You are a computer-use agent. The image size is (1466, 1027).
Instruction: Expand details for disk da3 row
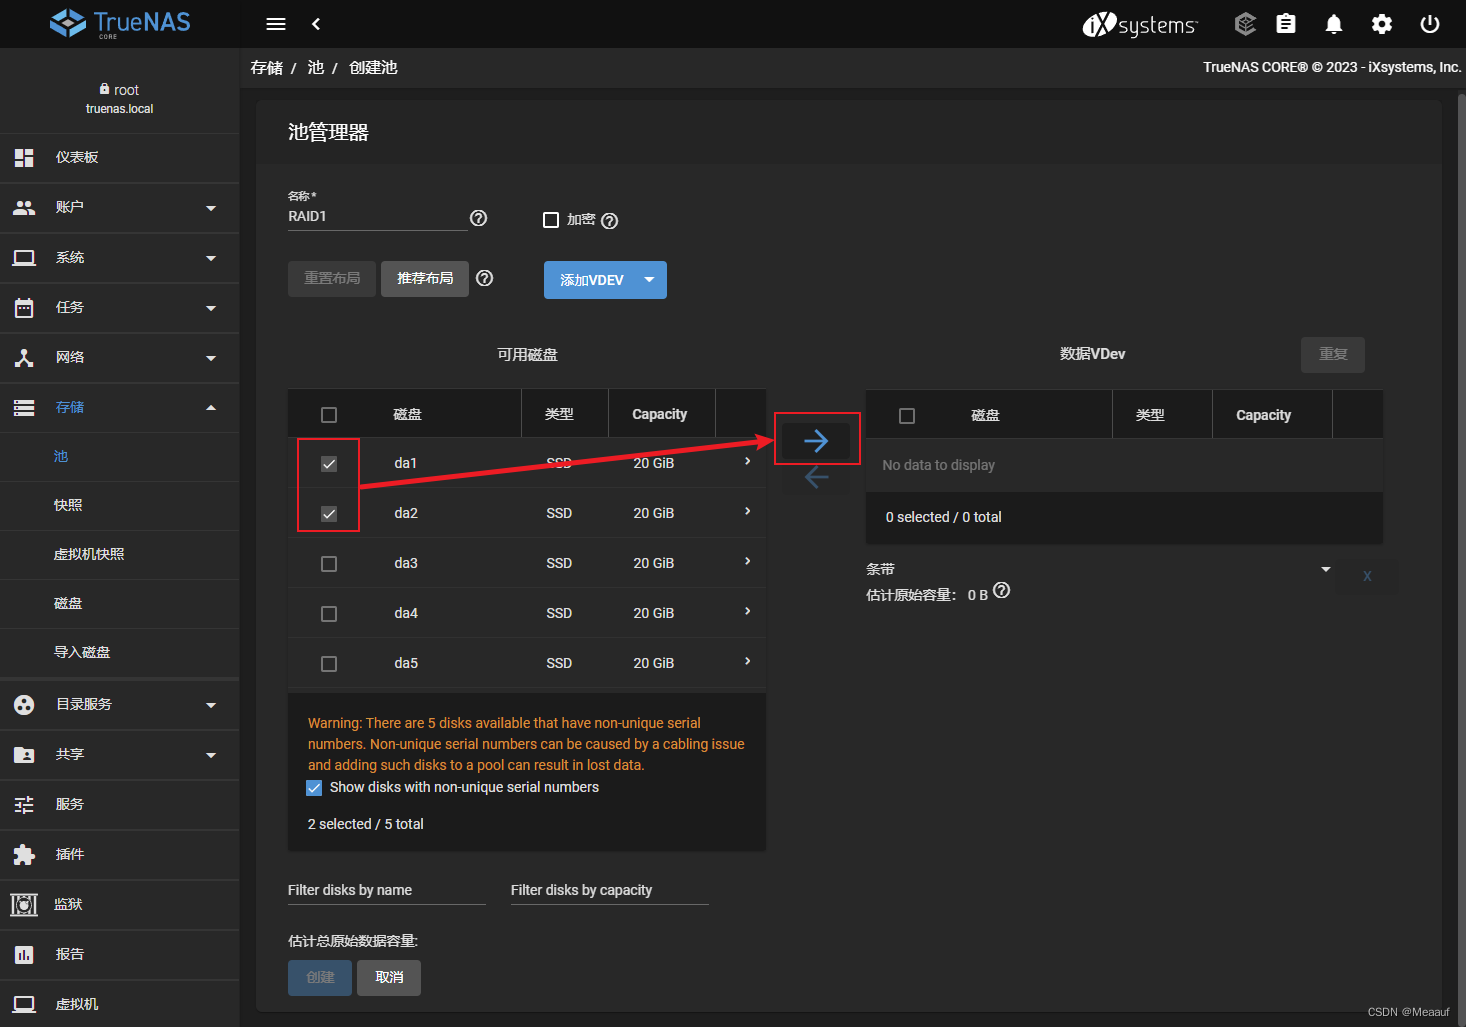coord(747,561)
